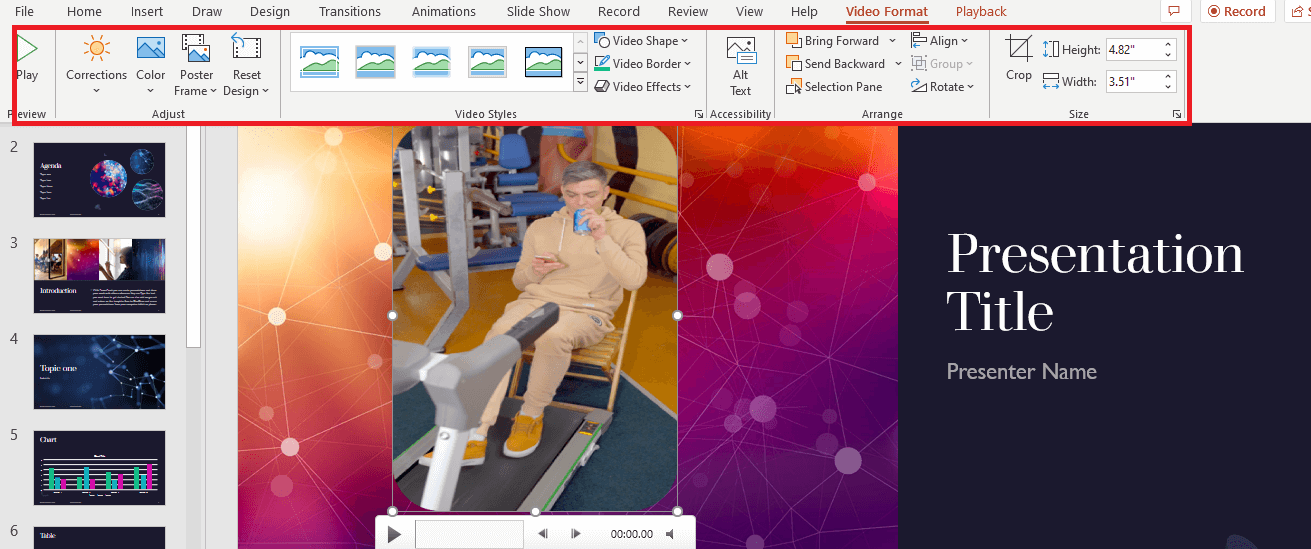Select the Crop tool
The image size is (1311, 549).
(1019, 50)
